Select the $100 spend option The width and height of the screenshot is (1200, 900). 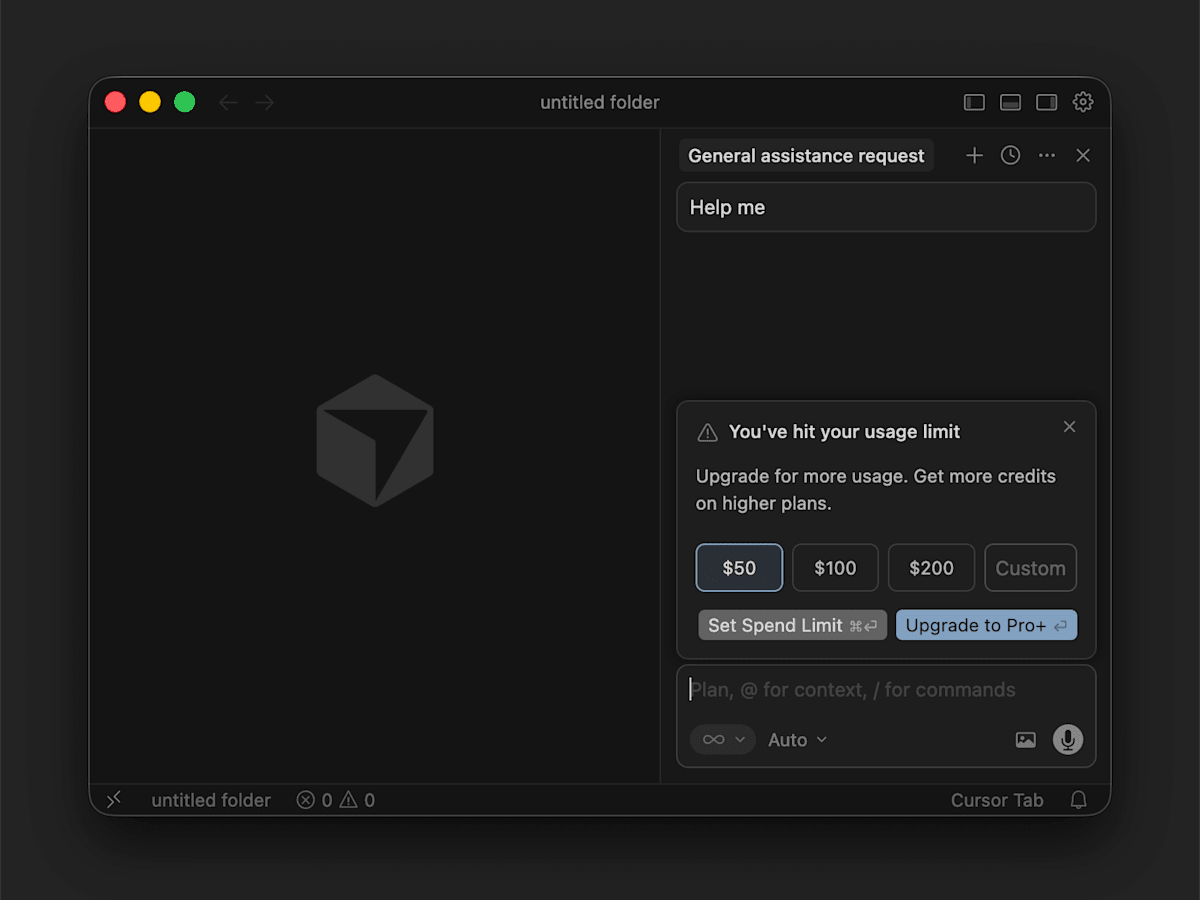pyautogui.click(x=835, y=568)
